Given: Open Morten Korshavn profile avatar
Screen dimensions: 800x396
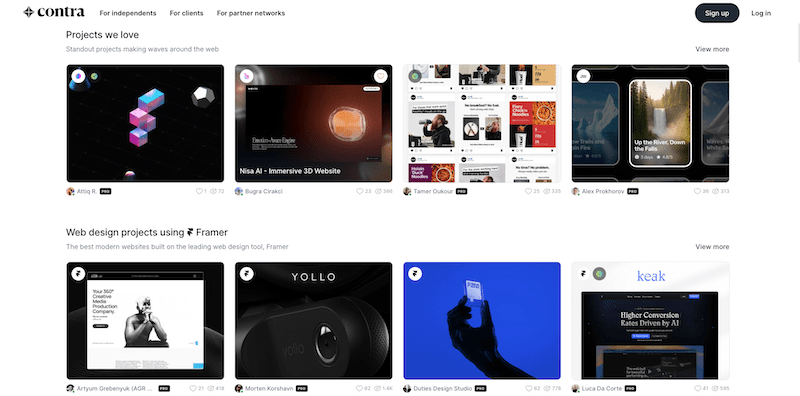Looking at the screenshot, I should coord(239,389).
